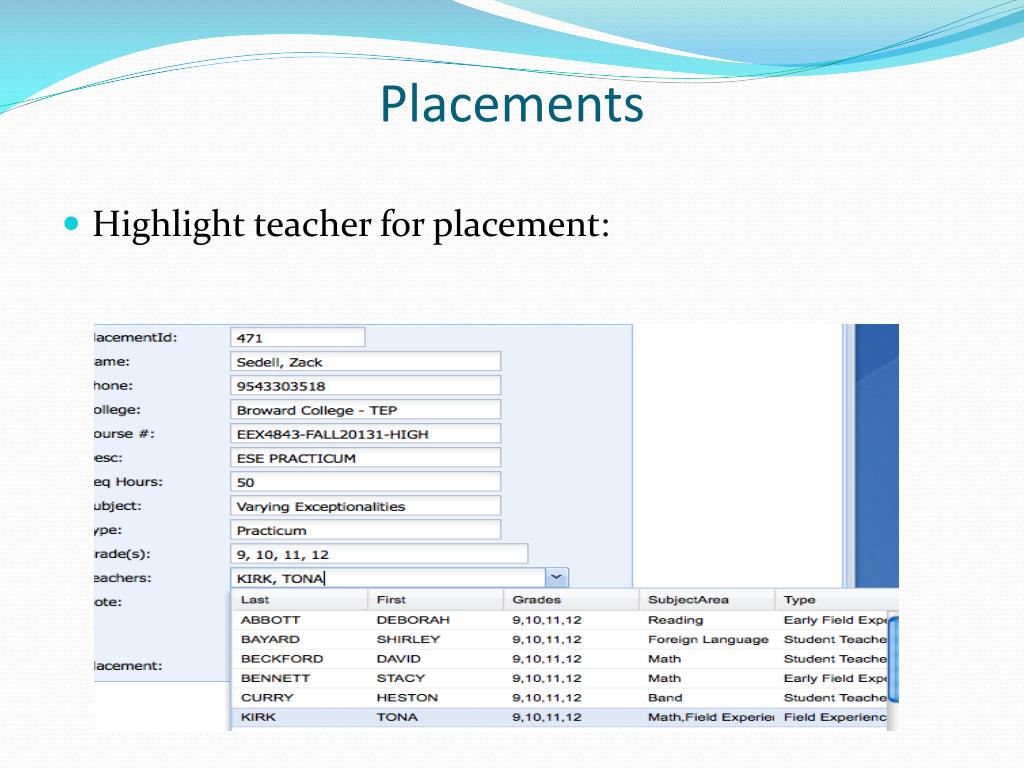
Task: Open the Teachers combo box dropdown arrow
Action: (x=556, y=577)
